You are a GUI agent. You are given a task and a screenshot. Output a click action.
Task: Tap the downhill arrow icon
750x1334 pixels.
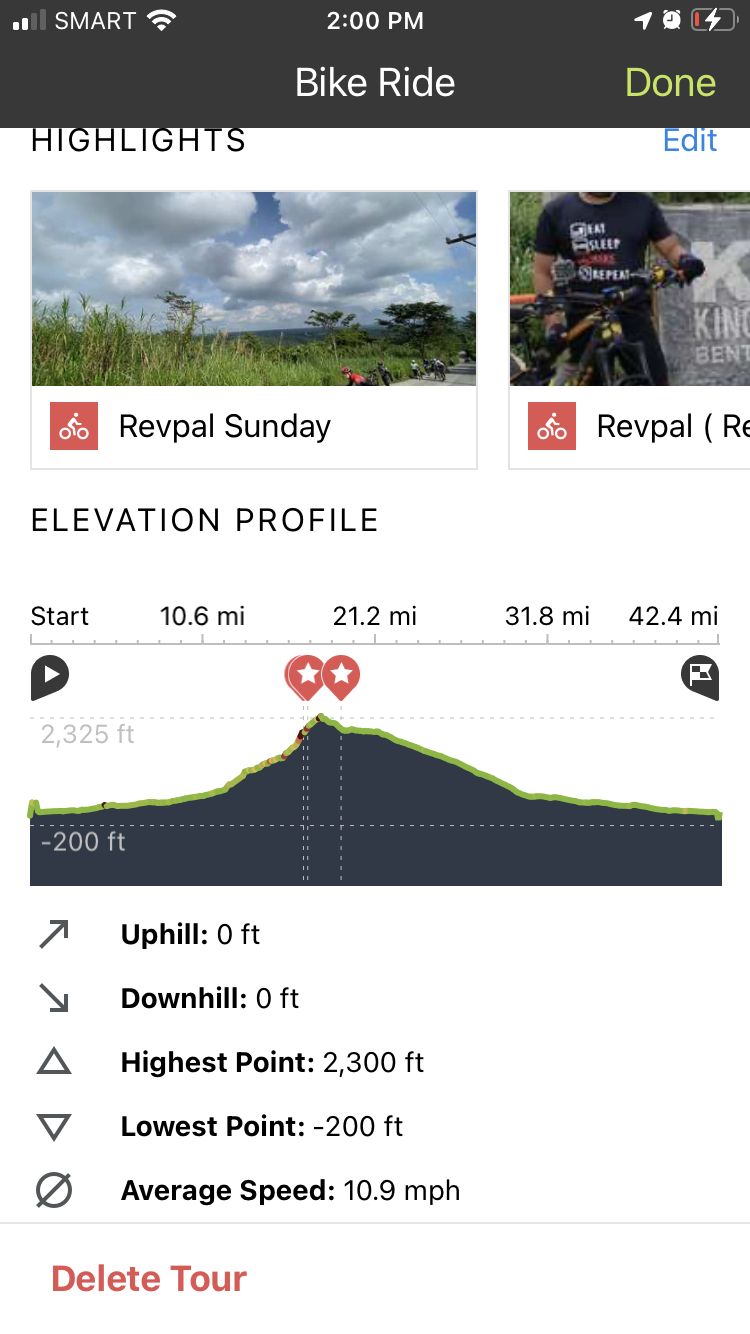tap(54, 999)
